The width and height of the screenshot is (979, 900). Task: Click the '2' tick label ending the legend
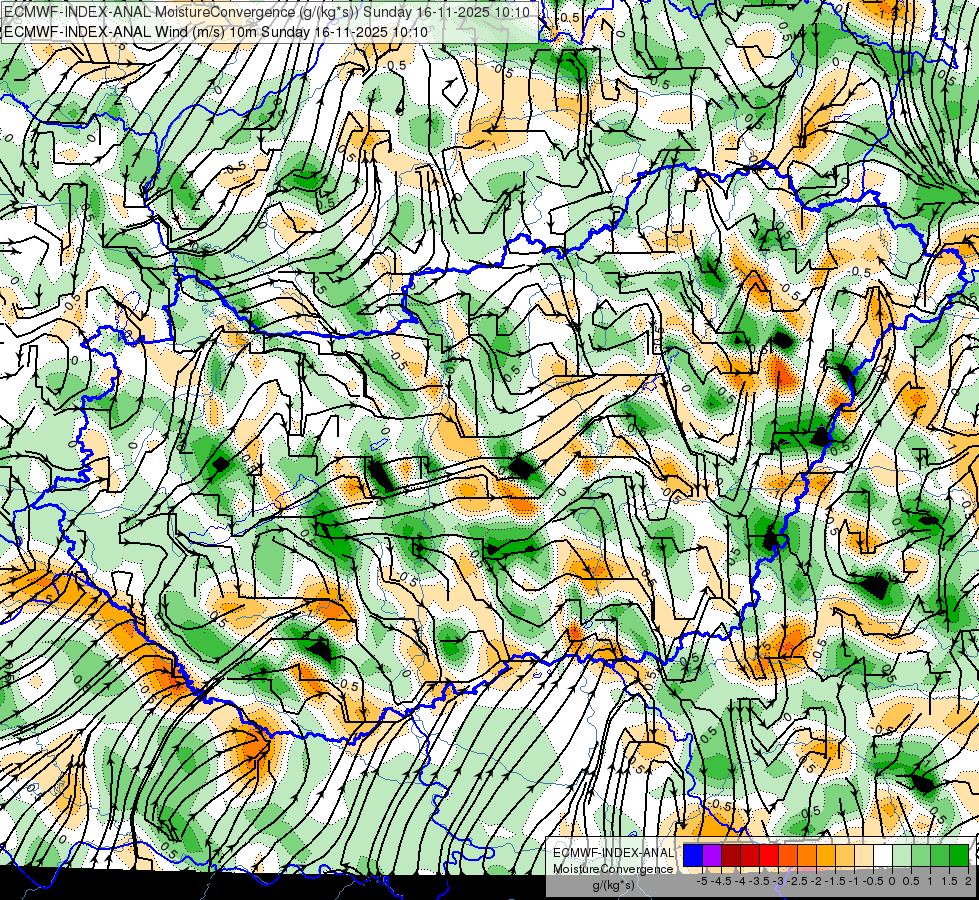[968, 881]
